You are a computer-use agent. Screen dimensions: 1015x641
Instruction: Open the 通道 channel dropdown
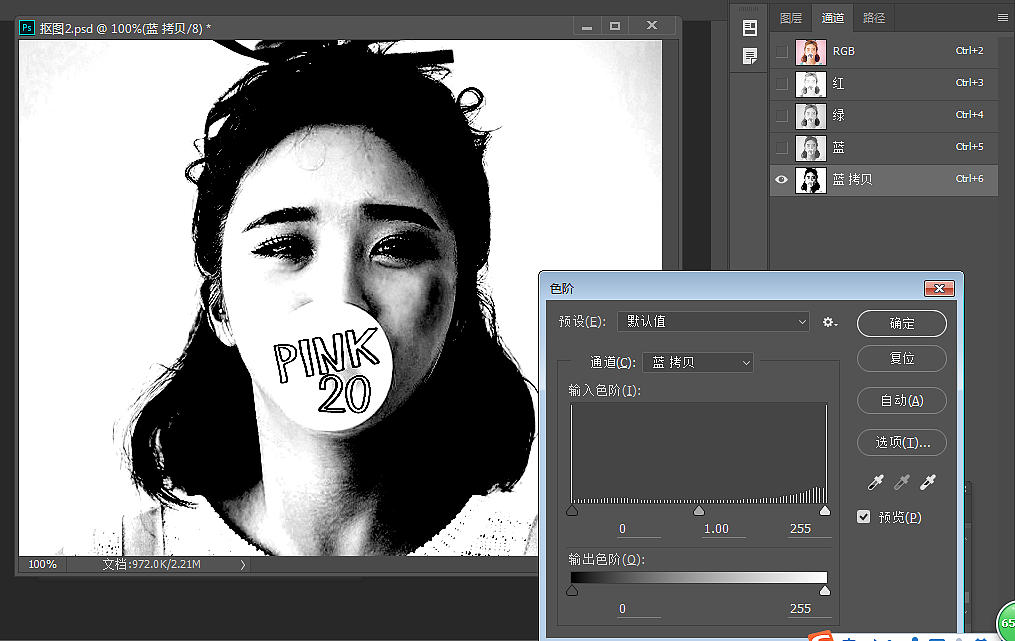697,362
